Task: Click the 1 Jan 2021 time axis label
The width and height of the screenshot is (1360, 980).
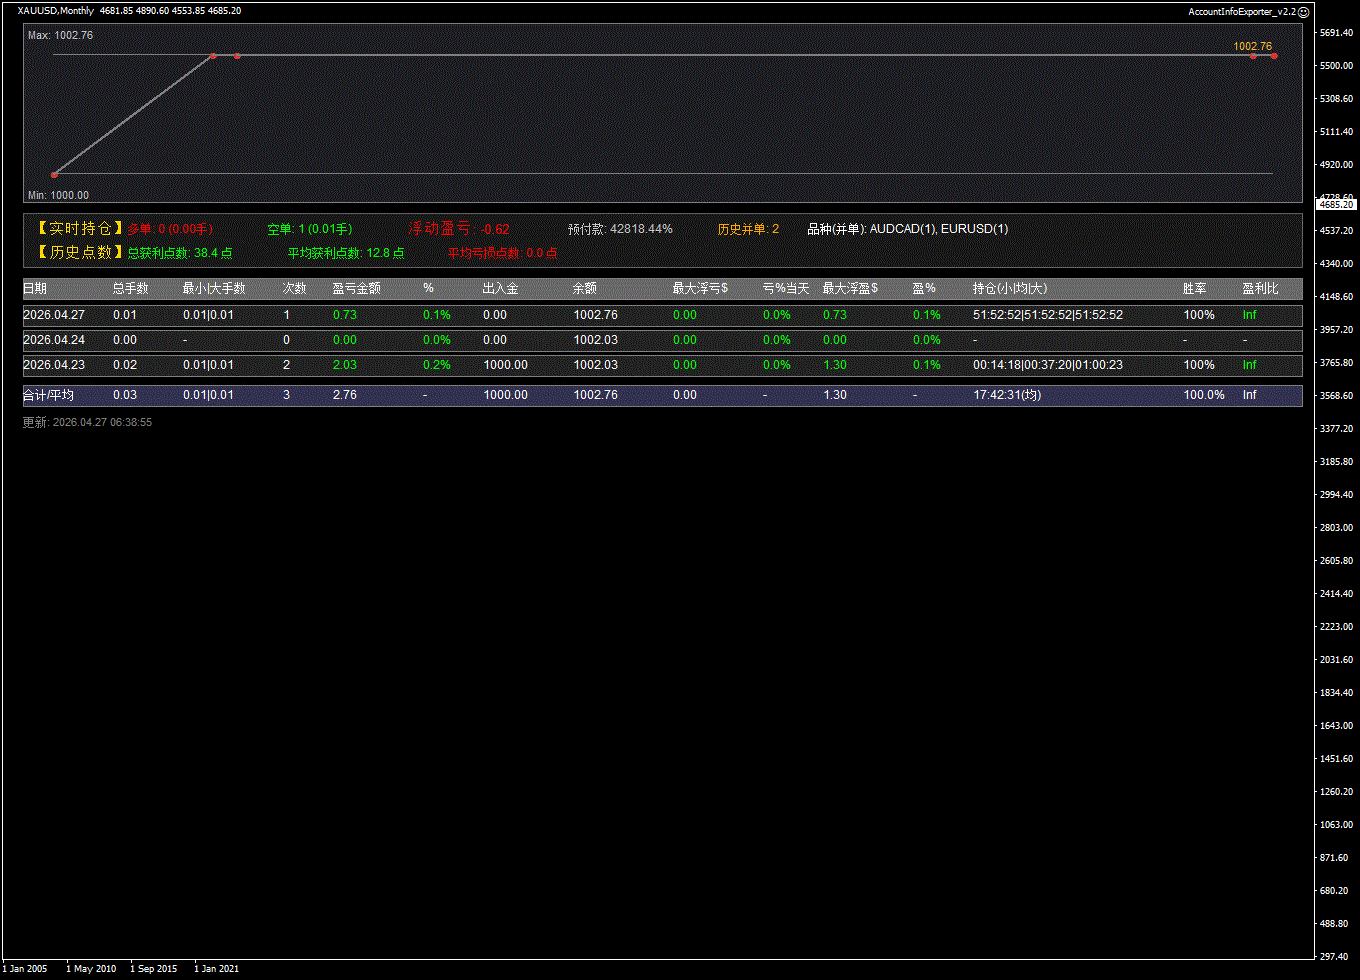Action: (x=216, y=968)
